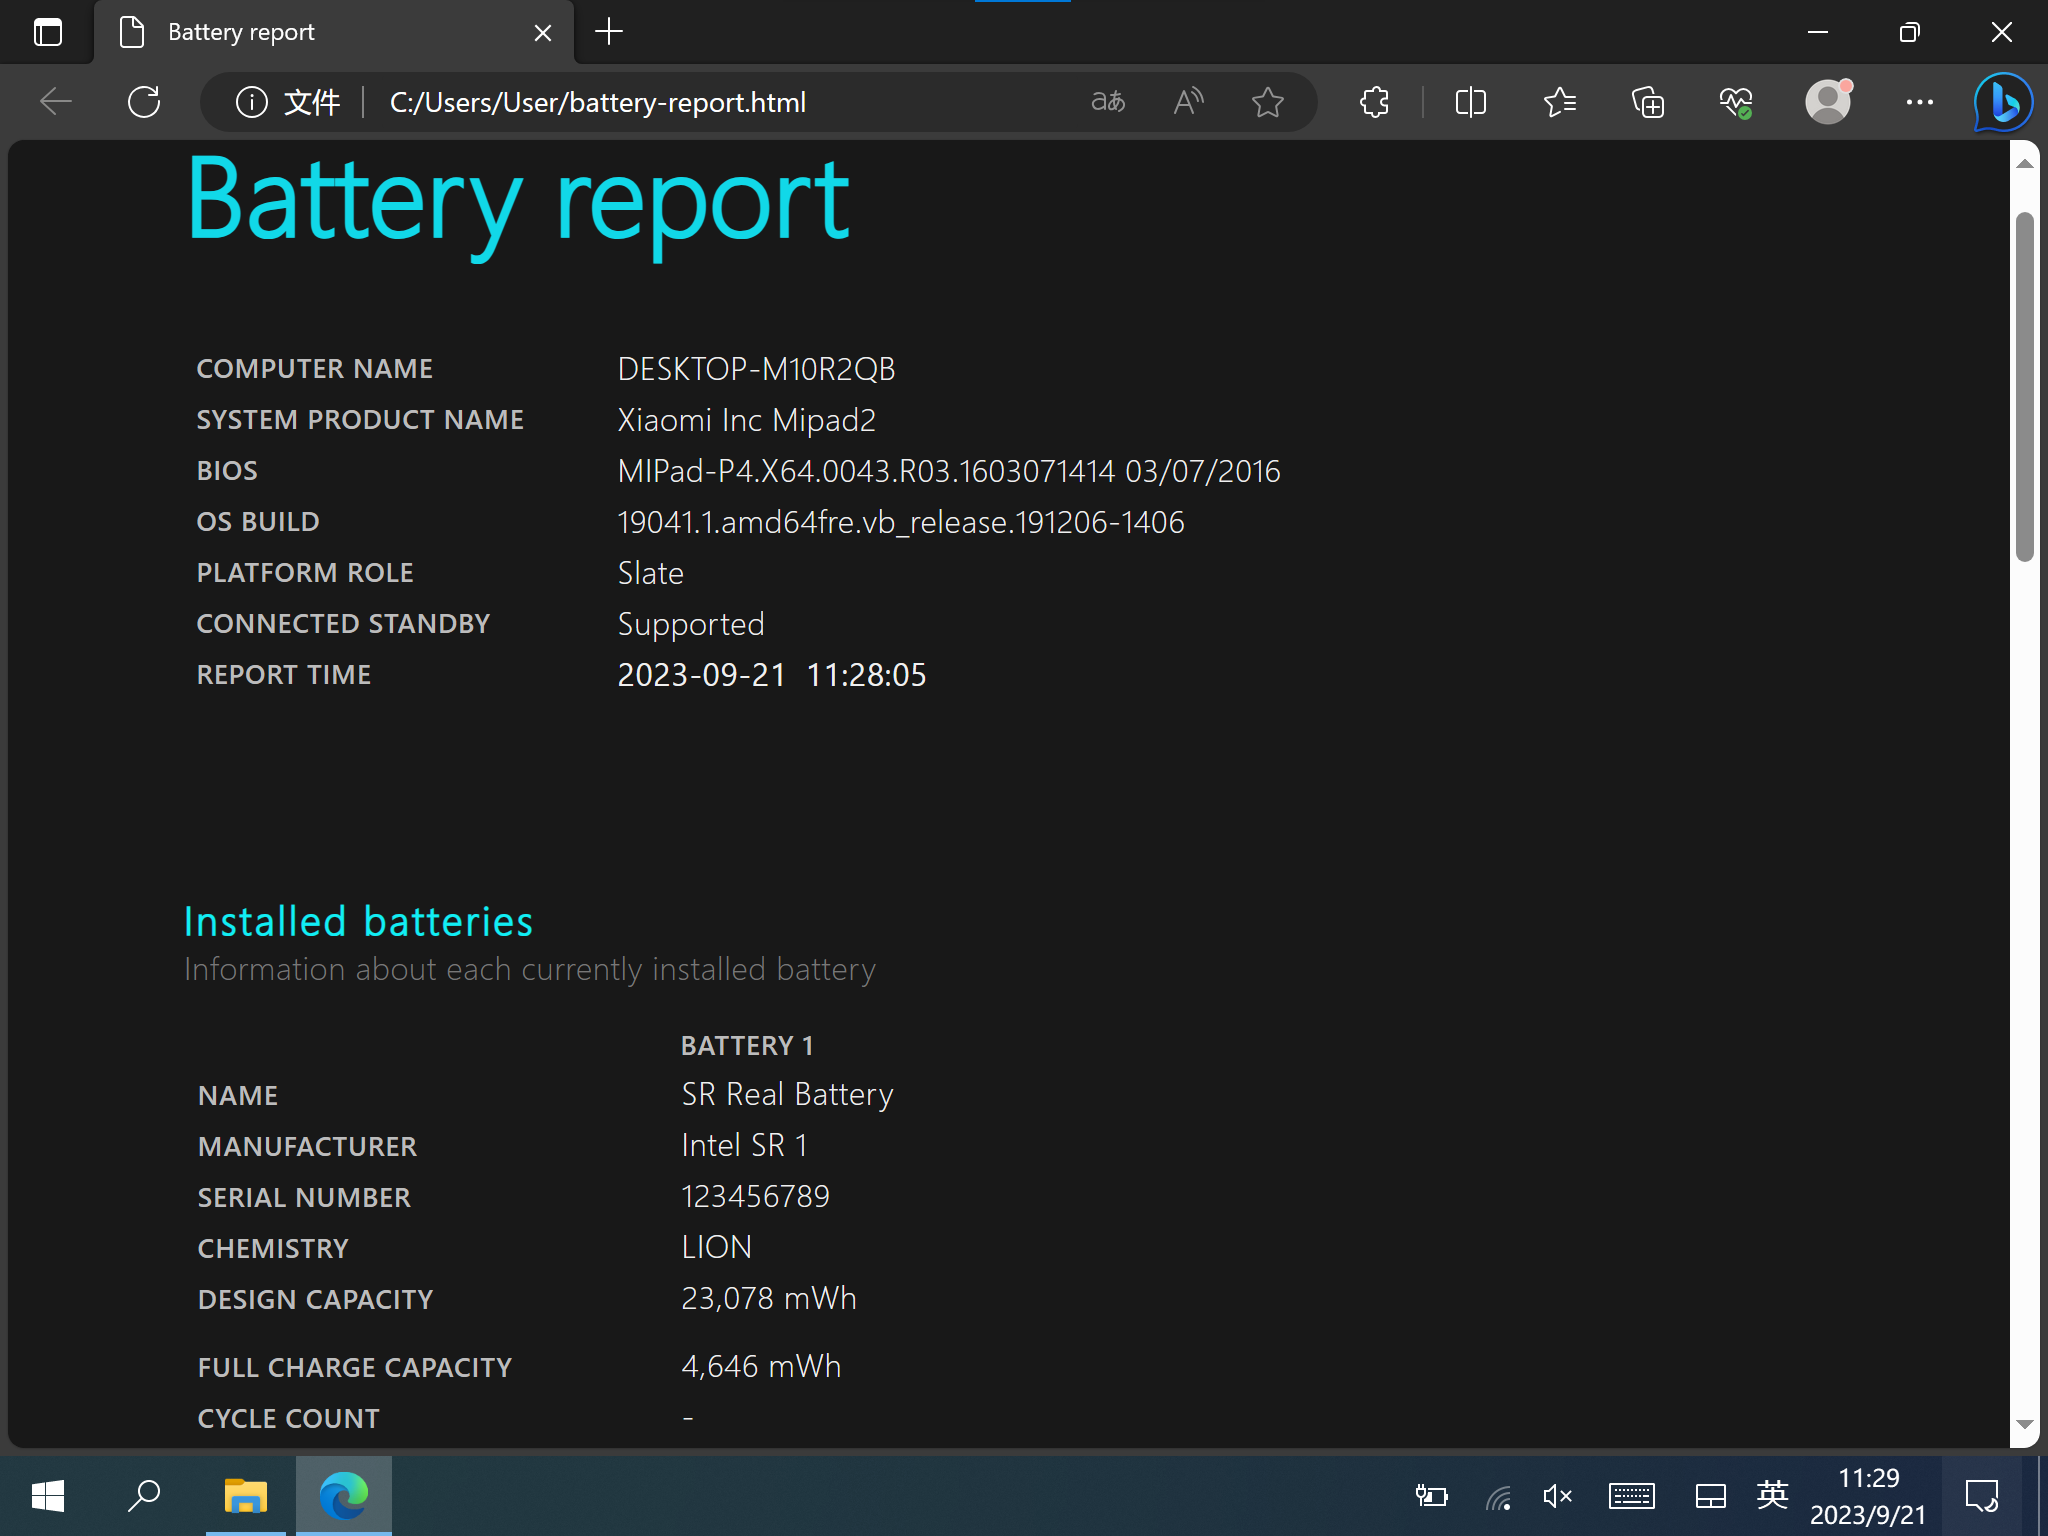Click the Installed batteries heading
Viewport: 2048px width, 1536px height.
click(x=358, y=921)
